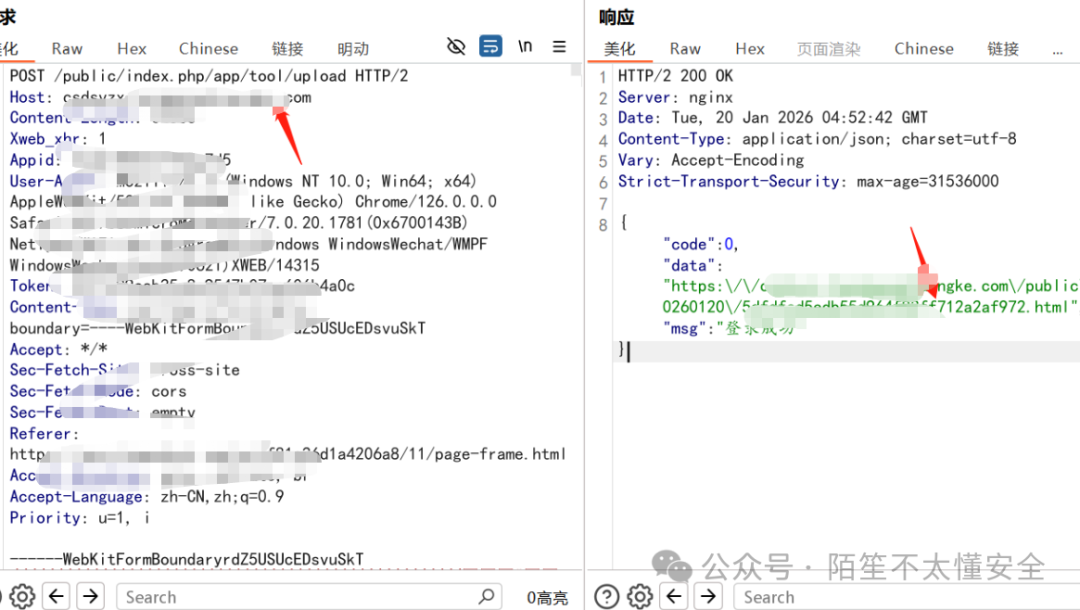1080x610 pixels.
Task: Click WebKitFormBoundary line at bottom of request
Action: pos(187,559)
